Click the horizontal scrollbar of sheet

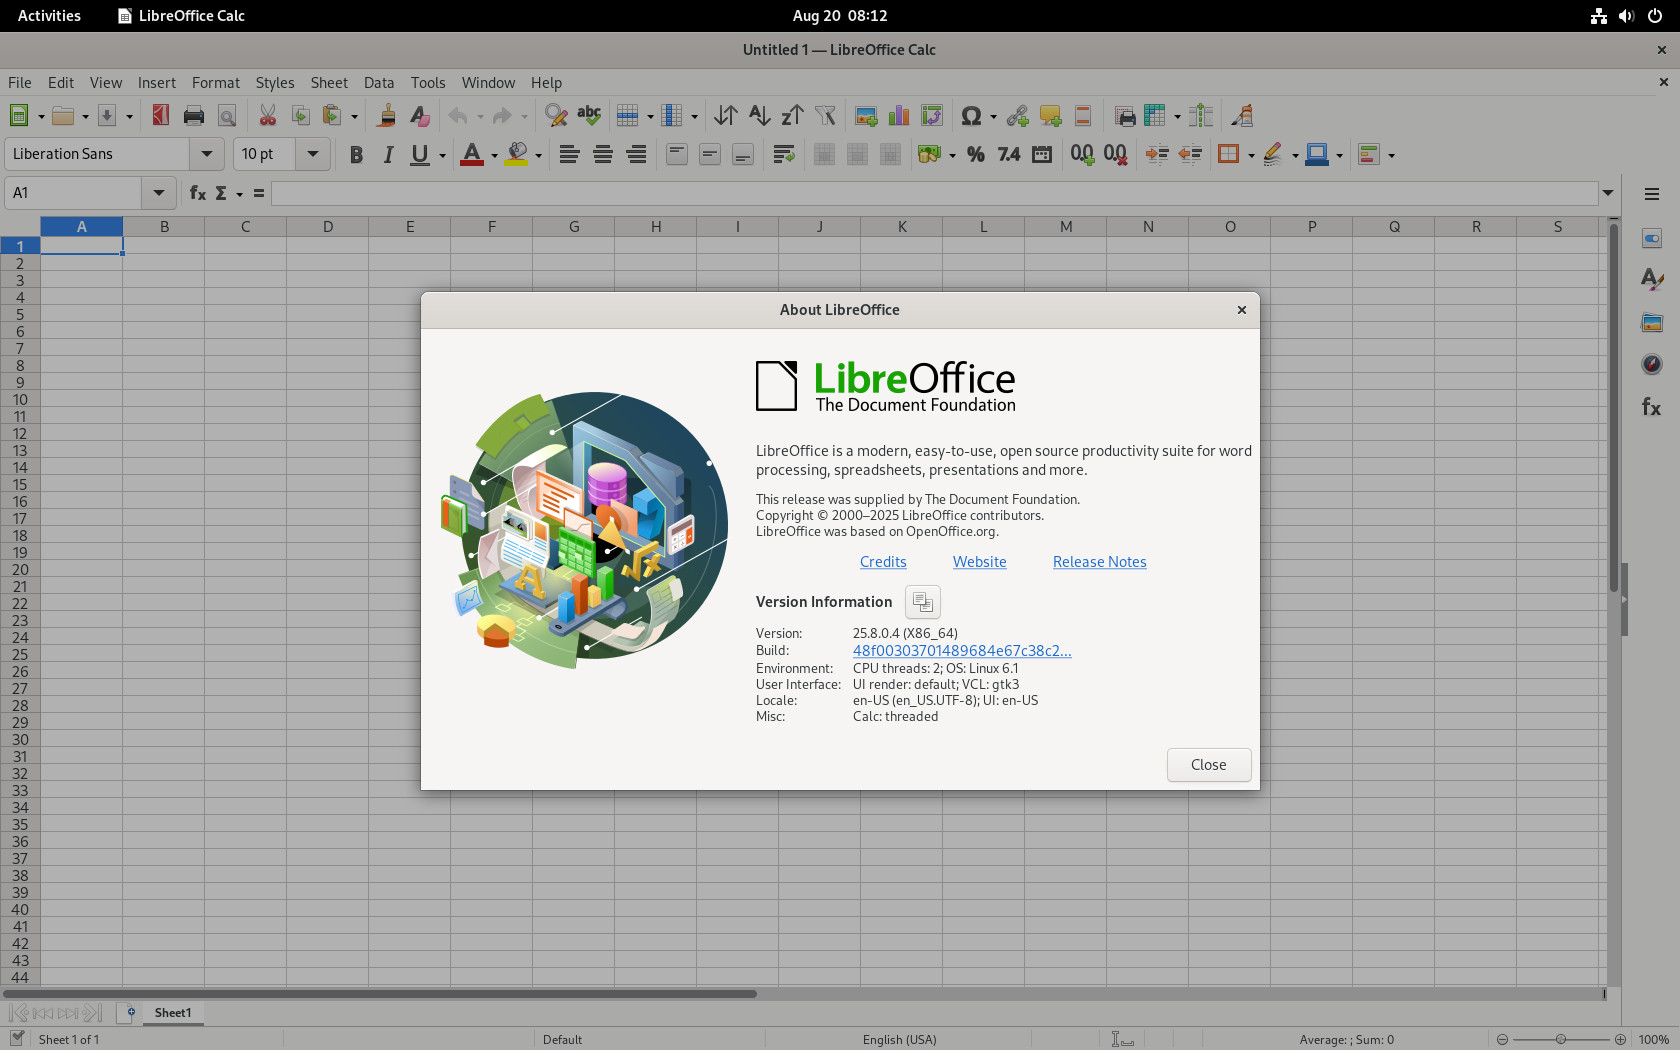(x=380, y=994)
